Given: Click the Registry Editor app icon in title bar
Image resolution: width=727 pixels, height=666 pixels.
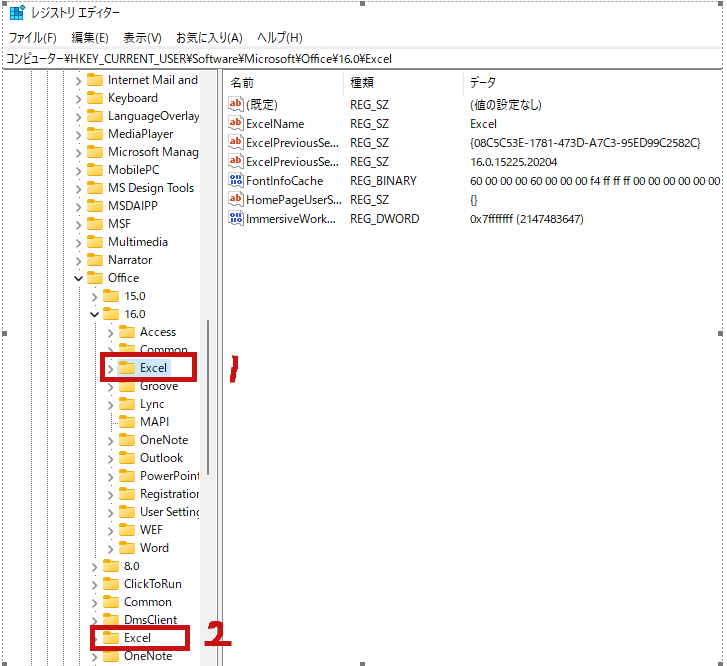Looking at the screenshot, I should (x=17, y=13).
